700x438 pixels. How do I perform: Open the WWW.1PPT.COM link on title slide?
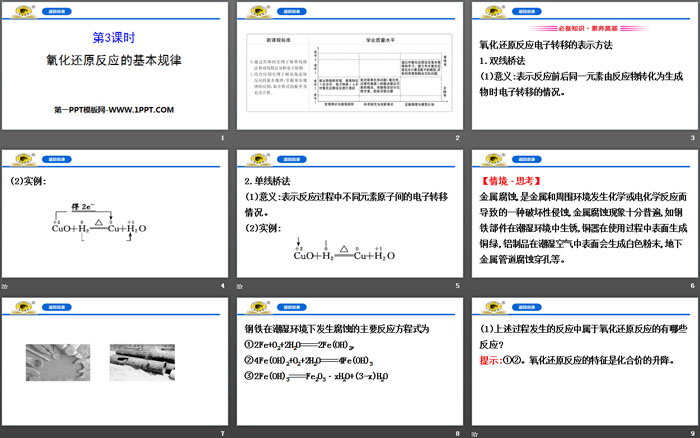click(x=142, y=109)
